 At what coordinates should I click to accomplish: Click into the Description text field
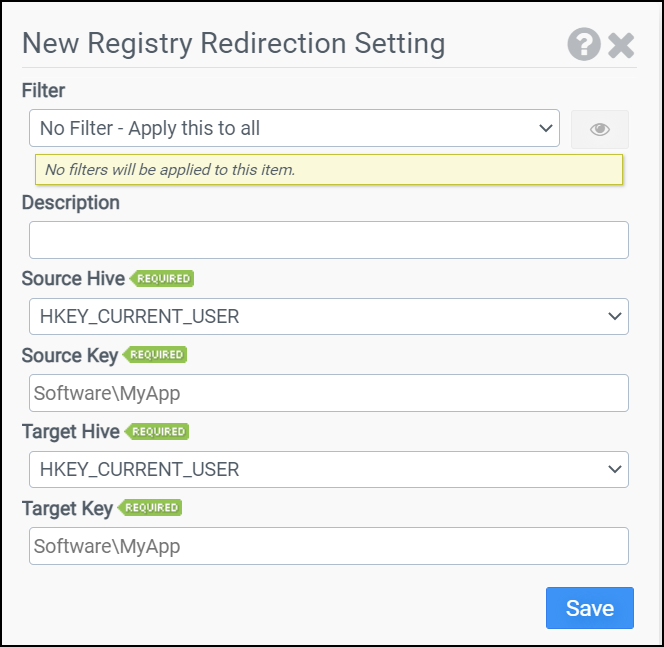pos(328,240)
